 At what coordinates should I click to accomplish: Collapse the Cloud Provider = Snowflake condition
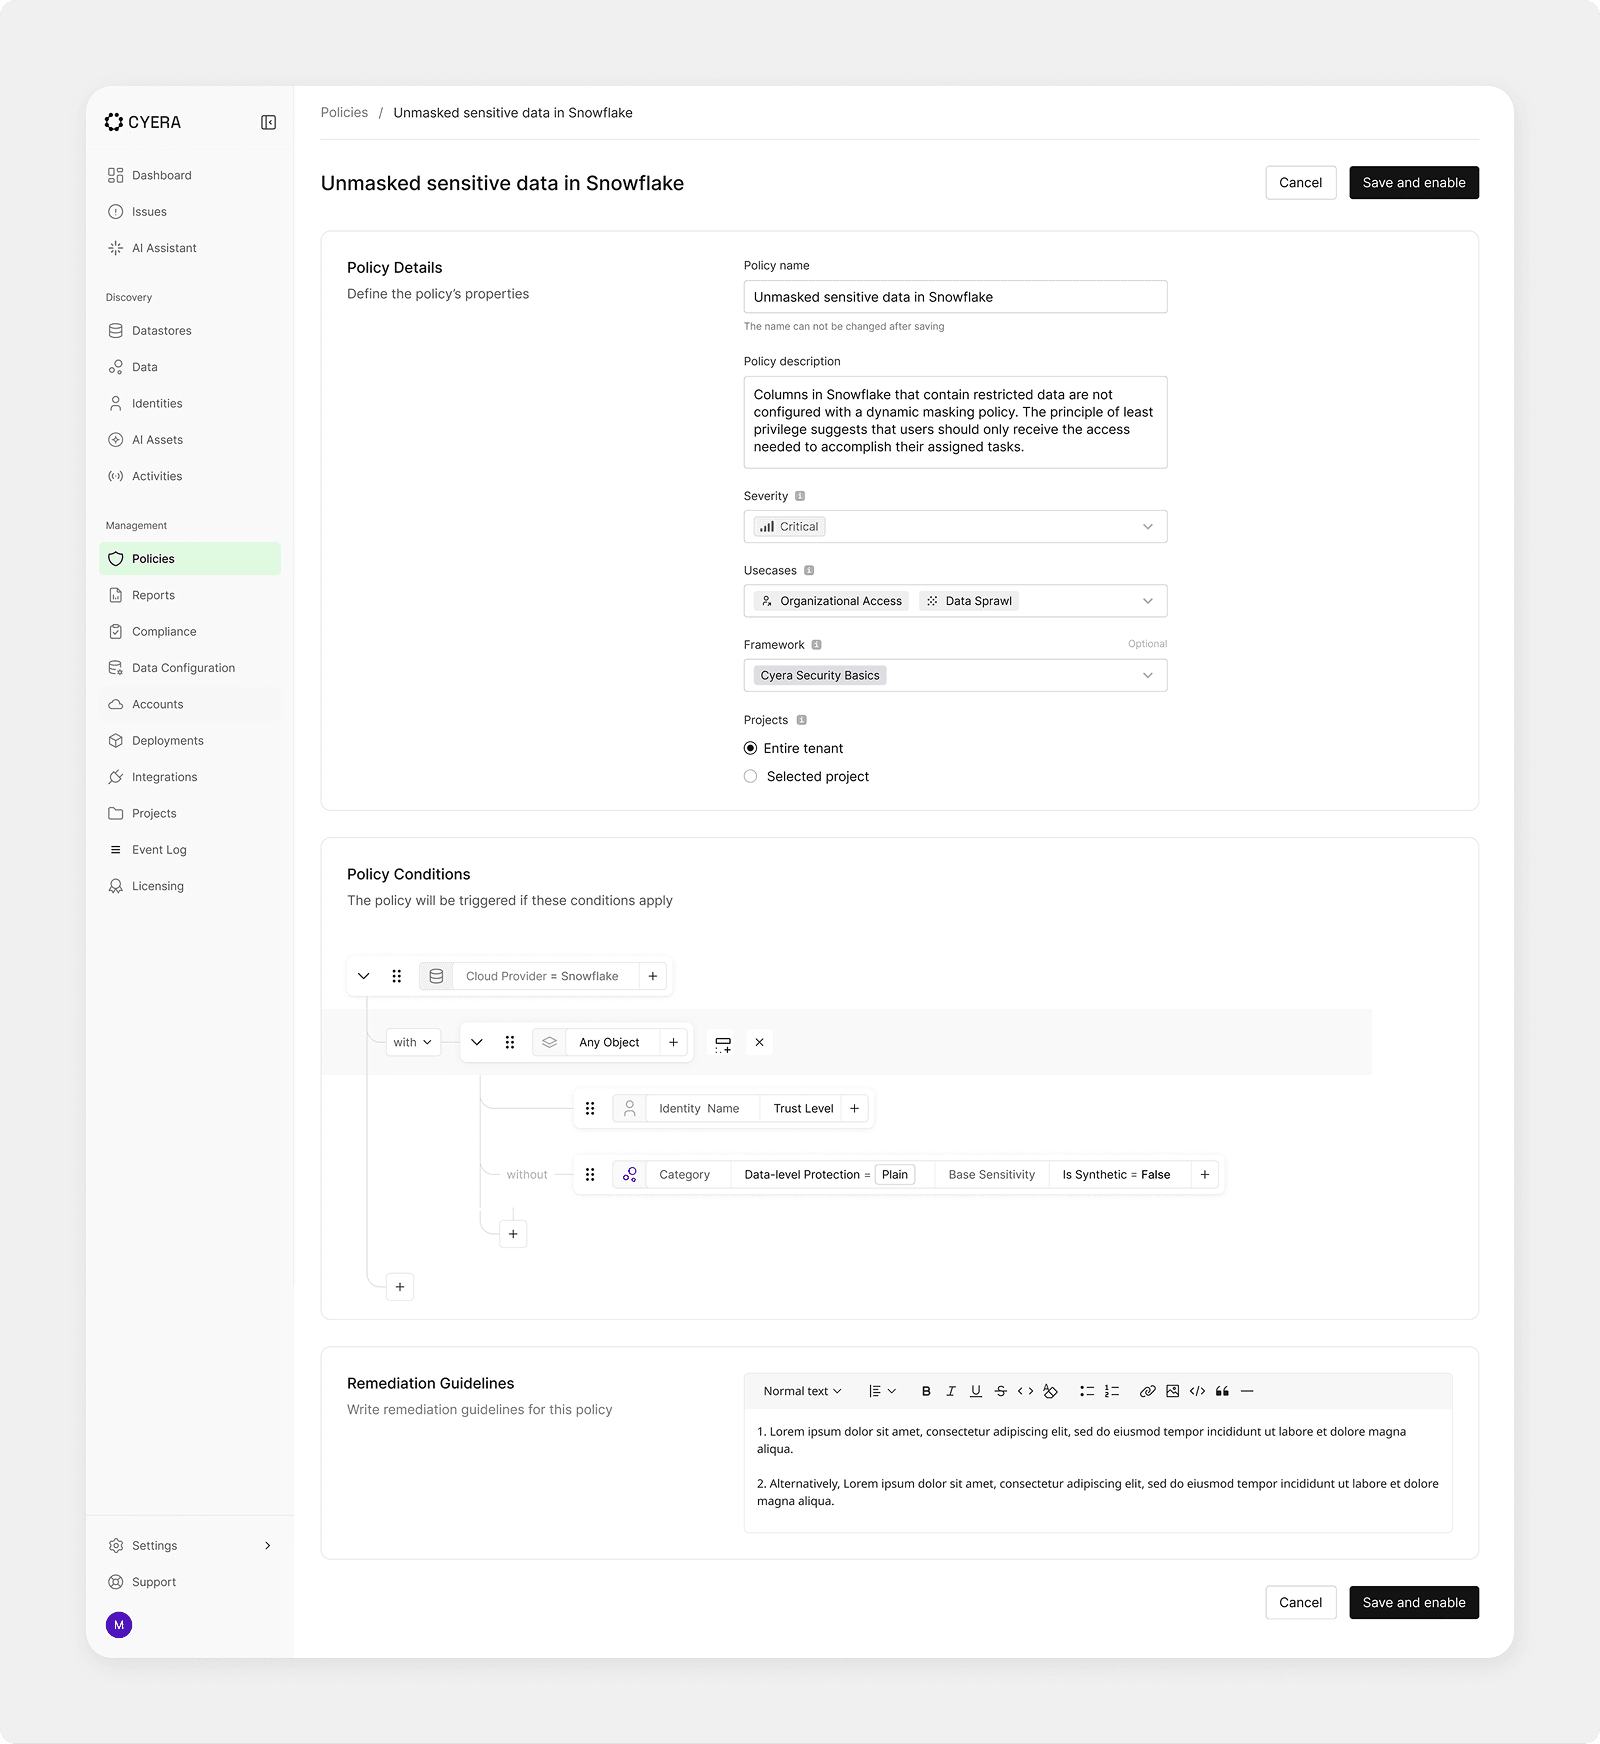pos(364,975)
